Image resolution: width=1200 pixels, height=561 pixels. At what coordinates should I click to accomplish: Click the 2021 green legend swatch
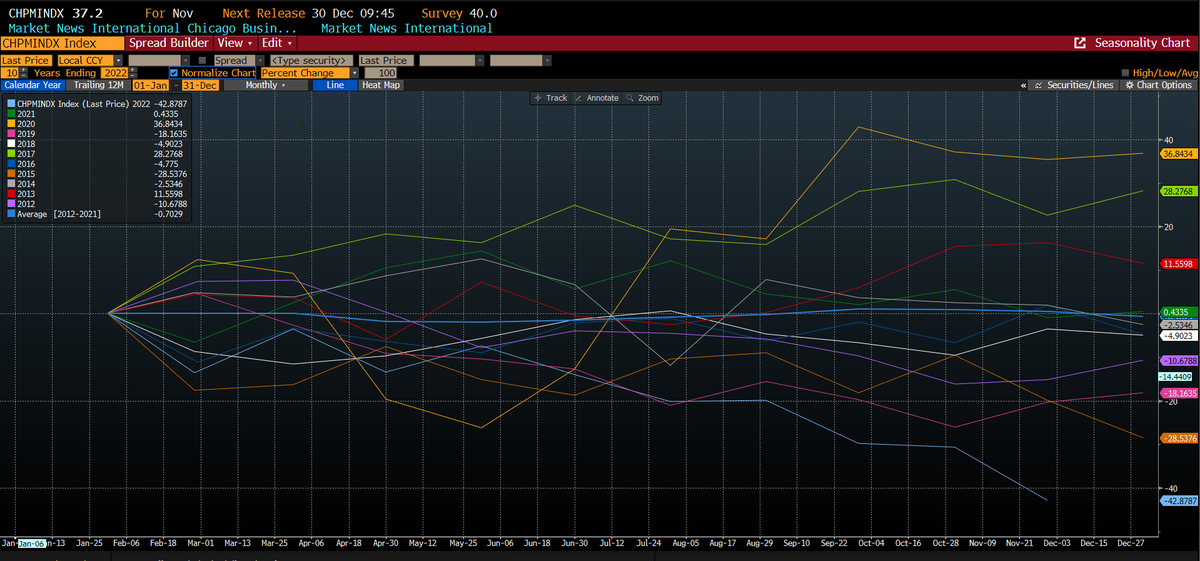(x=11, y=113)
